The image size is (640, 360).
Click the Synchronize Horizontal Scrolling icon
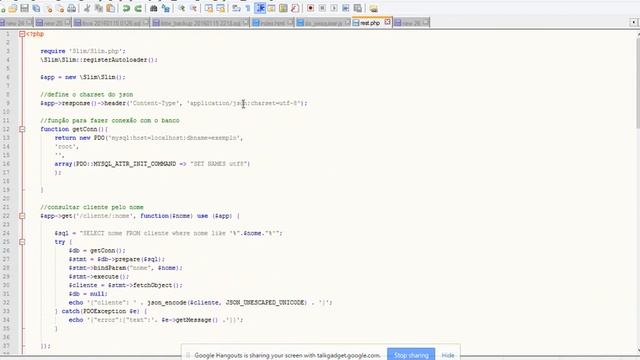pos(220,8)
